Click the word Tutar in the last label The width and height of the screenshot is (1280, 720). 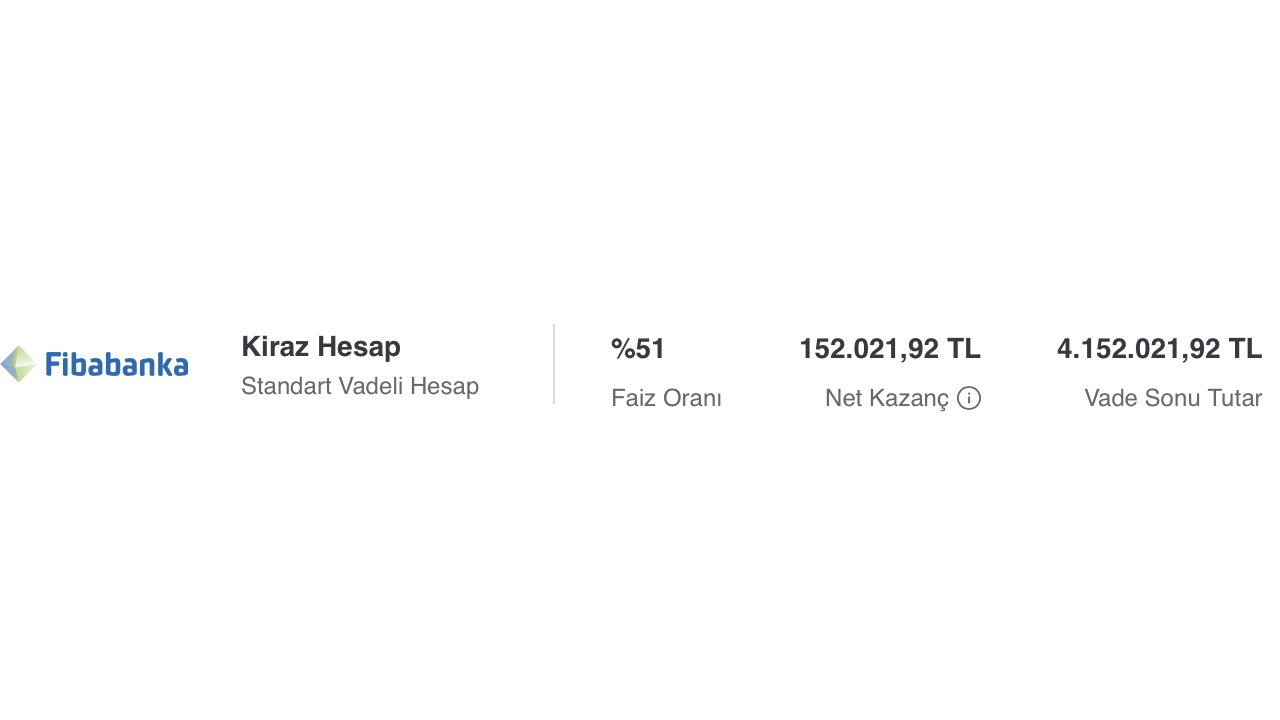(x=1235, y=398)
